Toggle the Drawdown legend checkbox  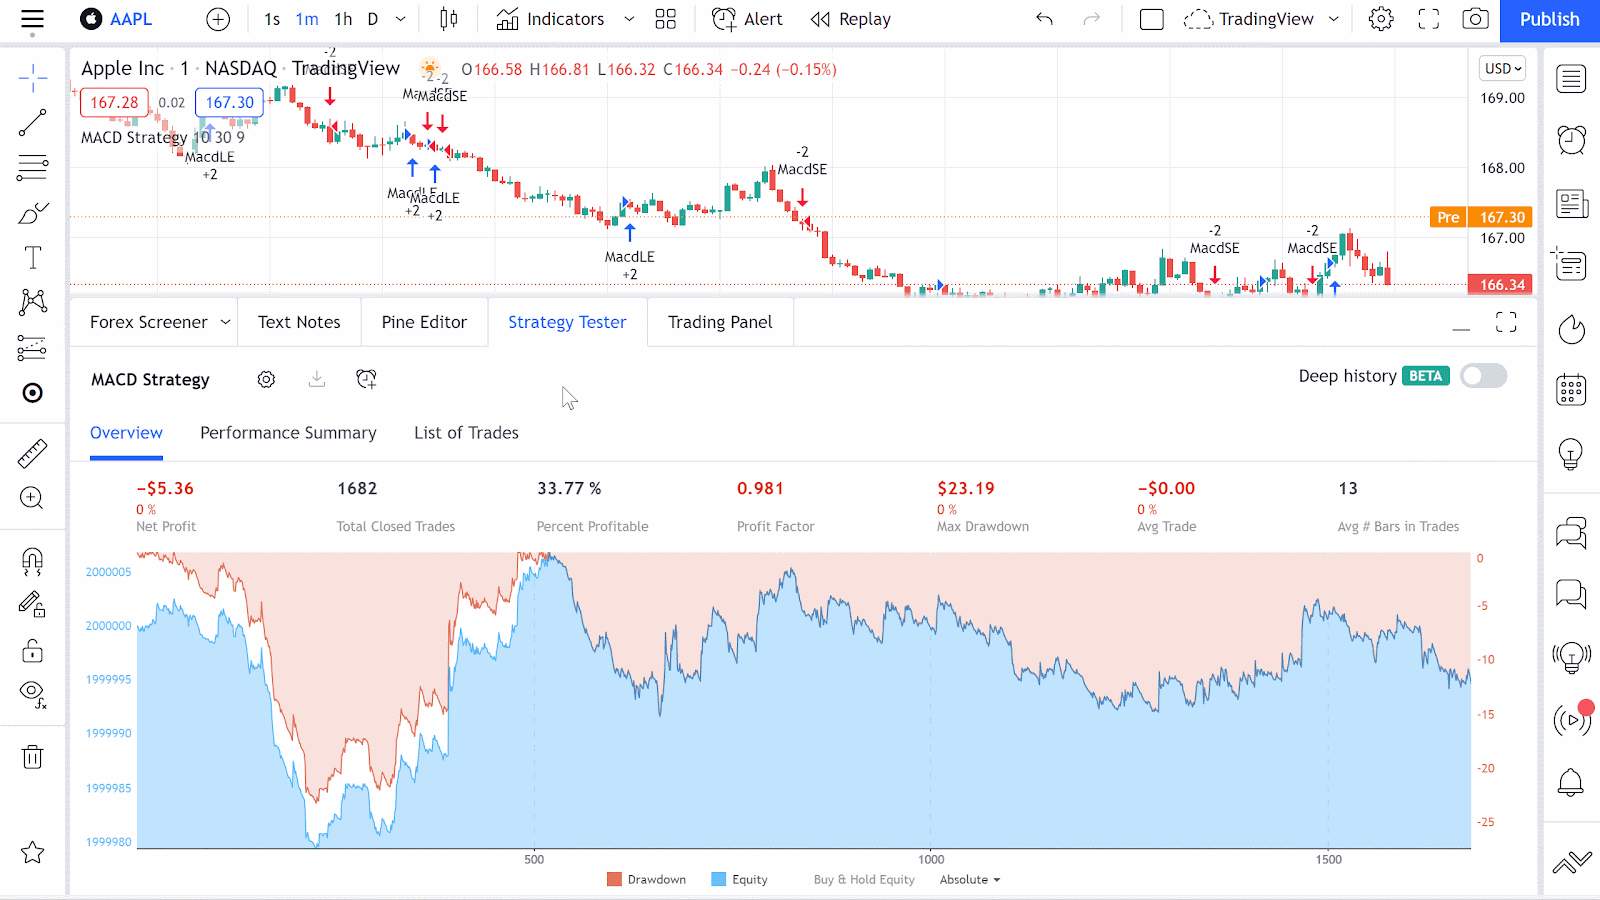(646, 879)
